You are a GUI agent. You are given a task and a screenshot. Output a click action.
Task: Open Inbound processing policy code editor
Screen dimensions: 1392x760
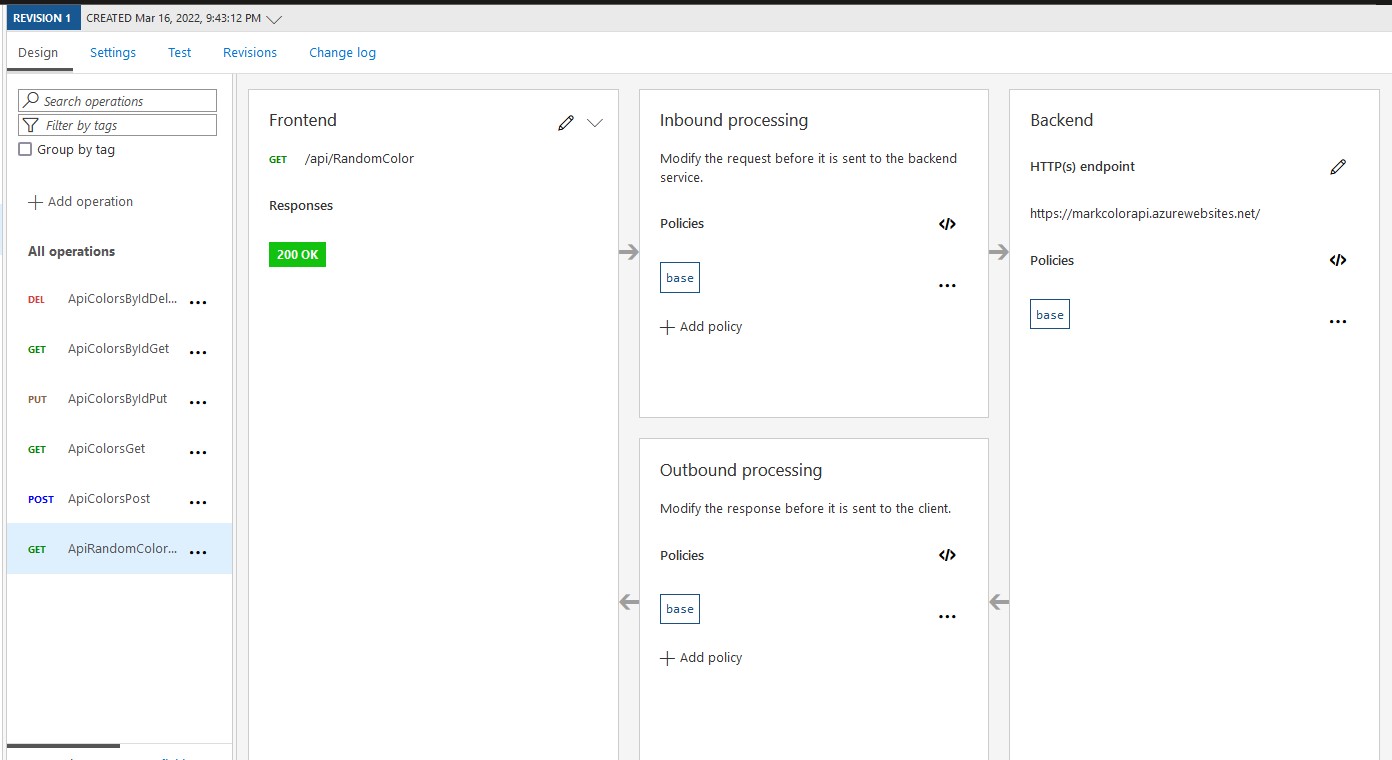click(x=947, y=224)
